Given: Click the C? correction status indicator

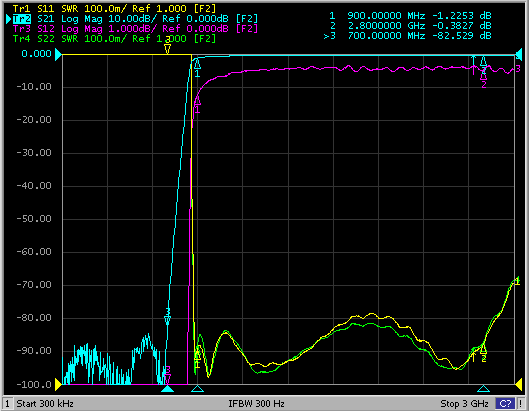Looking at the screenshot, I should click(x=505, y=404).
